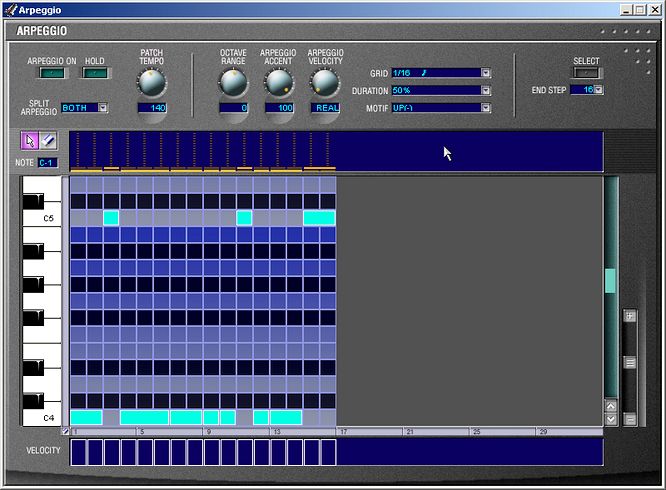Click the C4 note at step 12
This screenshot has height=490, width=666.
pos(261,417)
